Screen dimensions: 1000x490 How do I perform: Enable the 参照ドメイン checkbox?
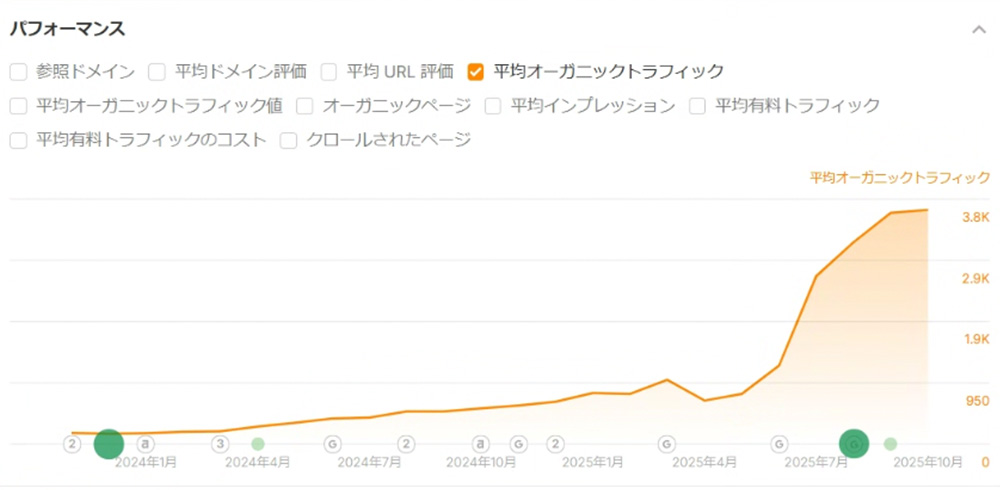point(18,72)
